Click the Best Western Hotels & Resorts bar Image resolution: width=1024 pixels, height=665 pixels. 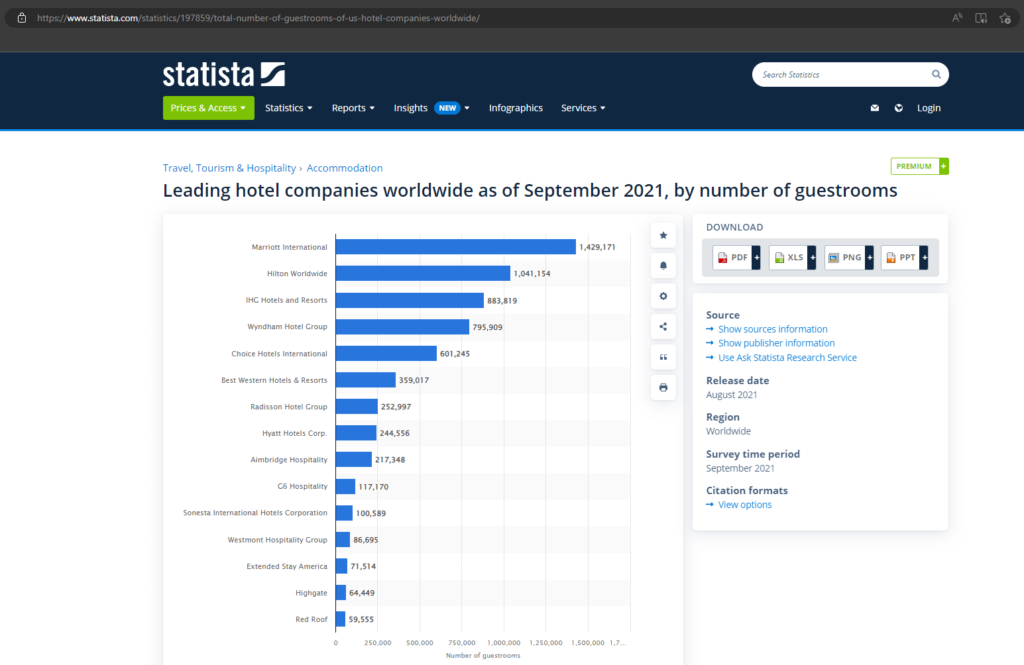coord(366,380)
